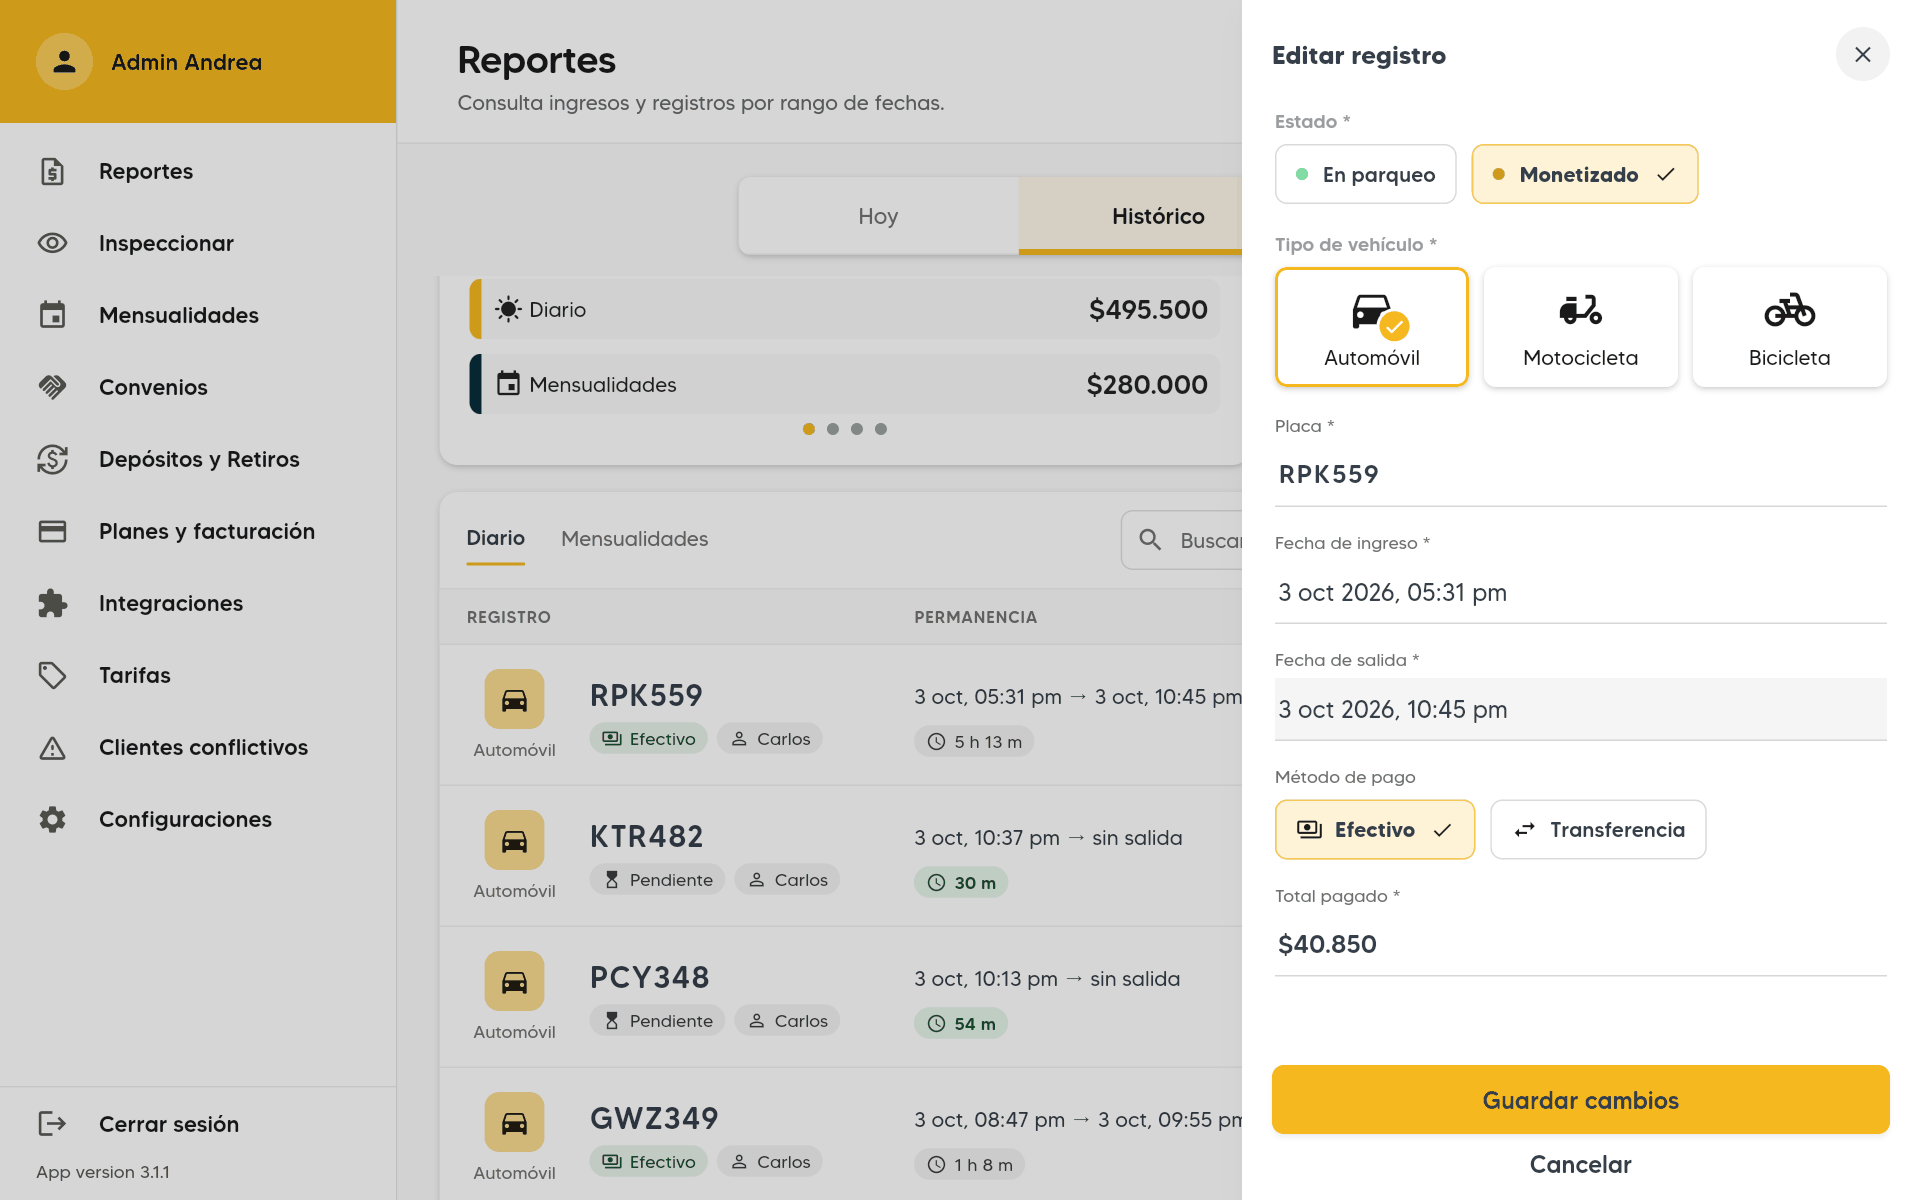Click the search magnifier icon
Image resolution: width=1920 pixels, height=1200 pixels.
point(1150,540)
